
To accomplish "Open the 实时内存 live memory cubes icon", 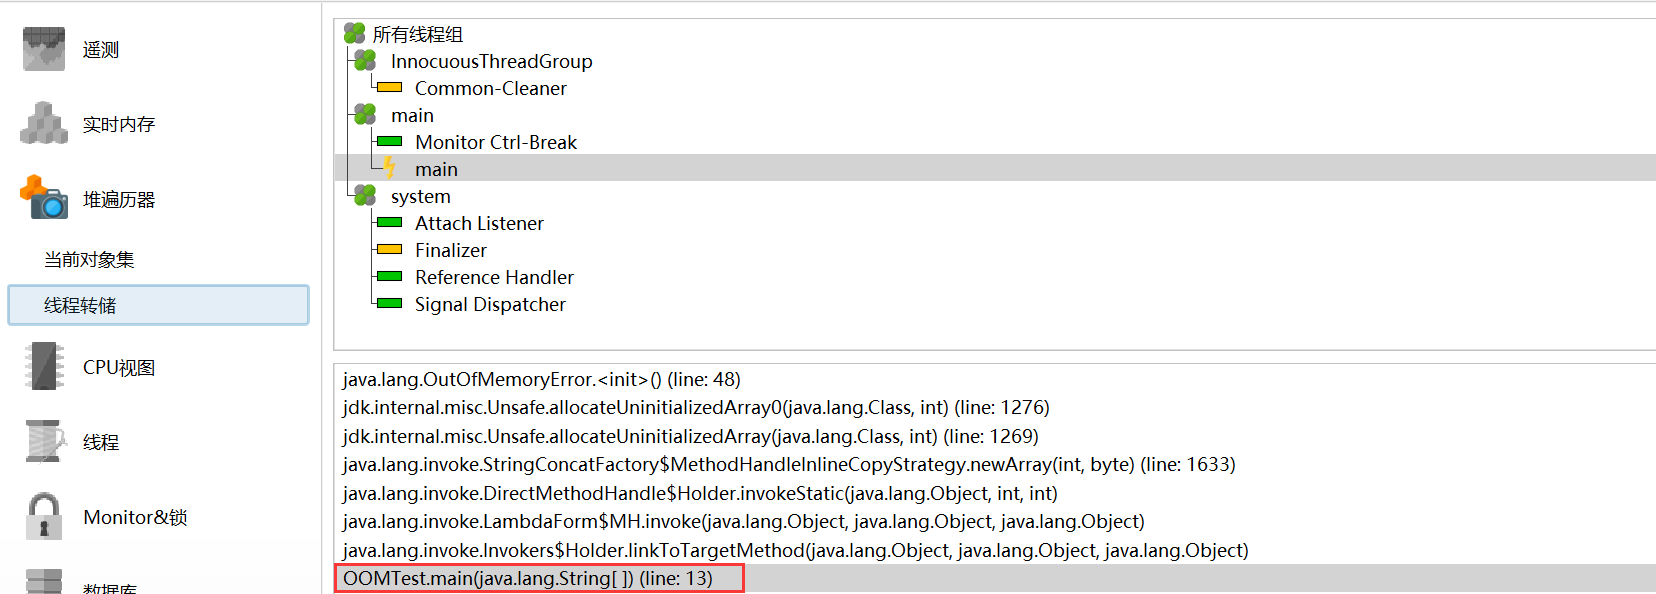I will 44,123.
